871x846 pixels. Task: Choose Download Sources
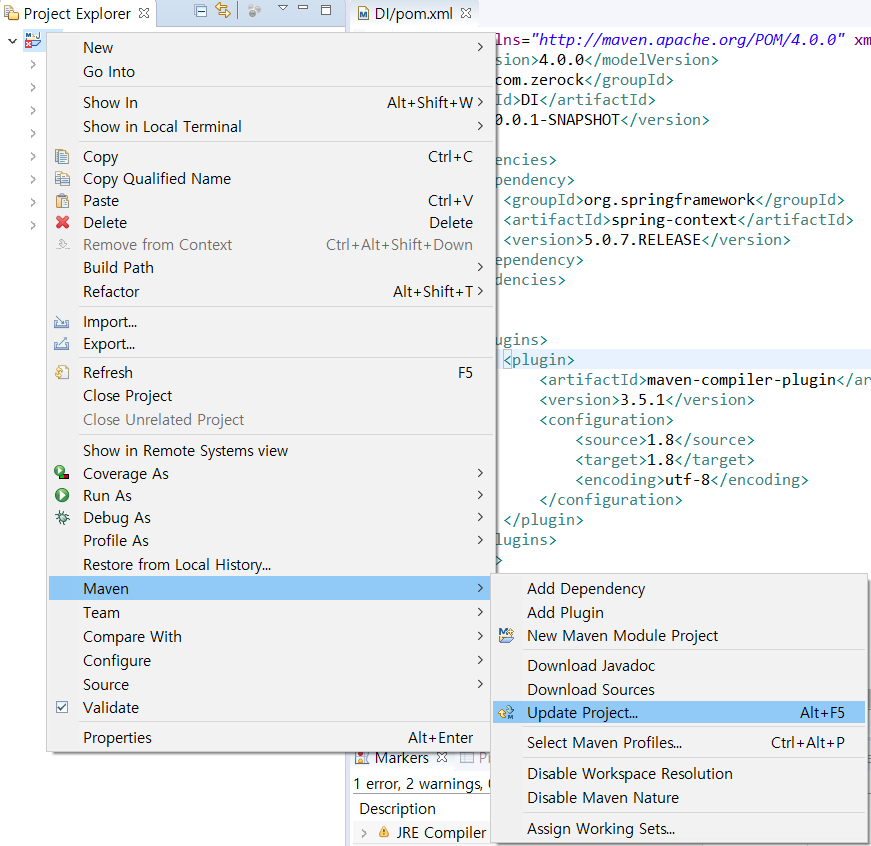point(679,689)
